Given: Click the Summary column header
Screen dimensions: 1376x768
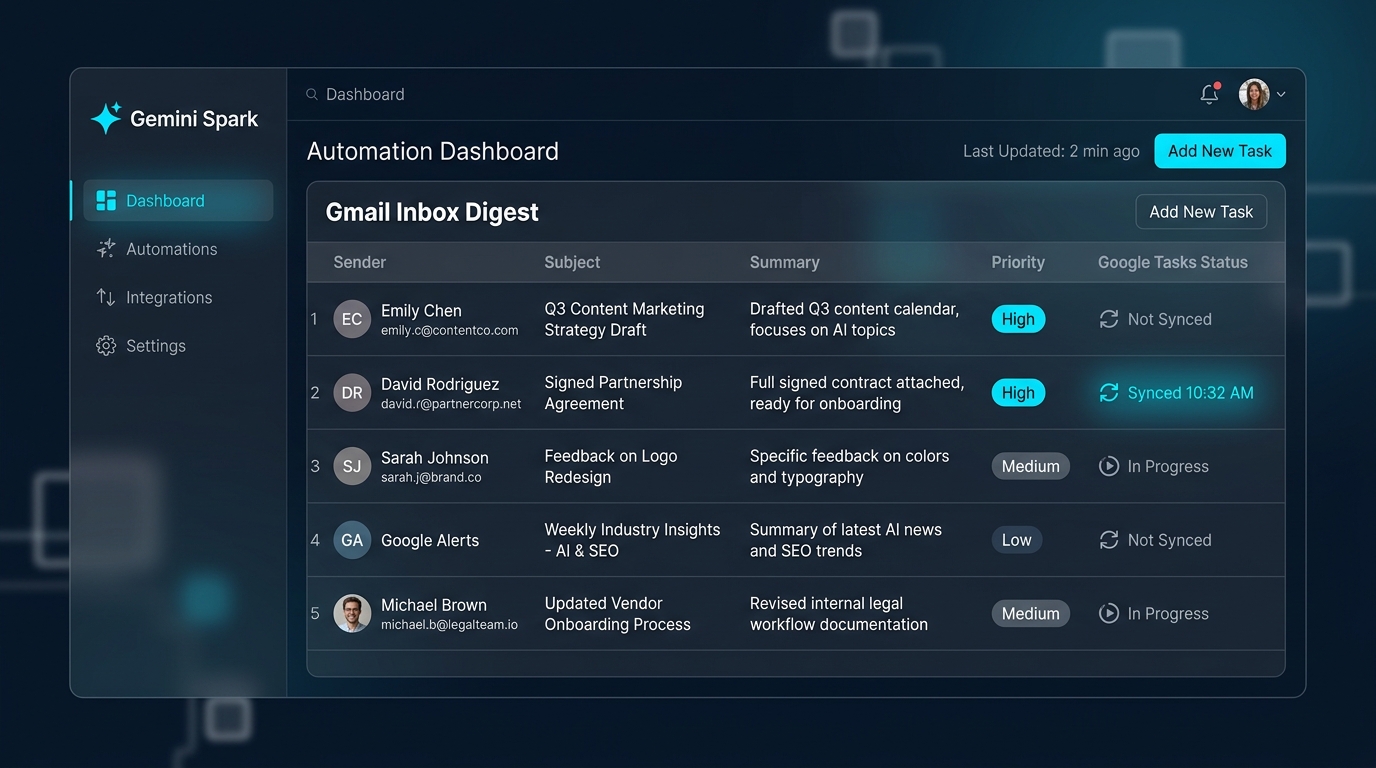Looking at the screenshot, I should click(785, 262).
